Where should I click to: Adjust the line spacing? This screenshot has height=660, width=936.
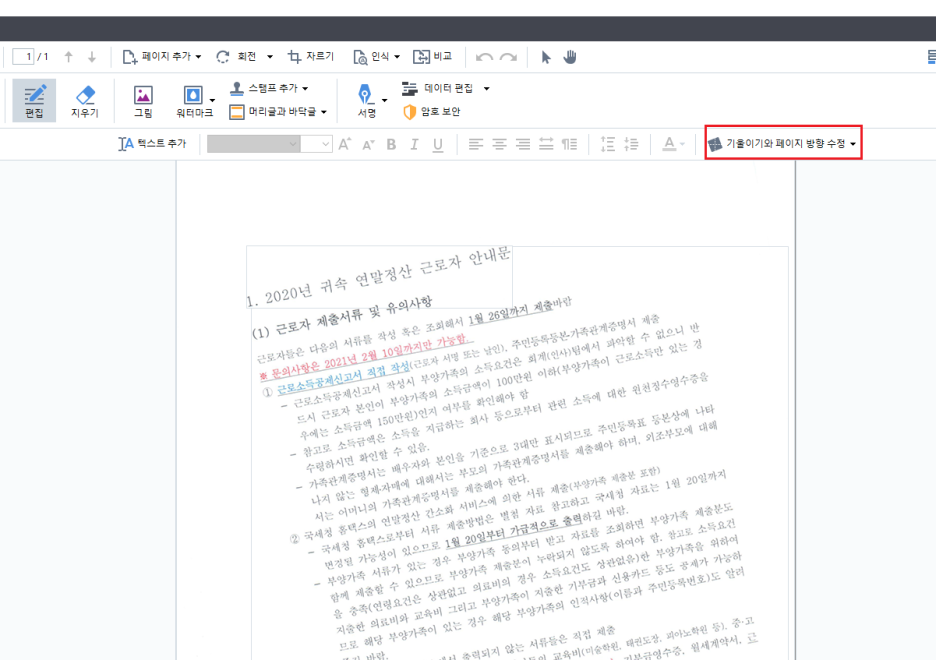pyautogui.click(x=608, y=144)
